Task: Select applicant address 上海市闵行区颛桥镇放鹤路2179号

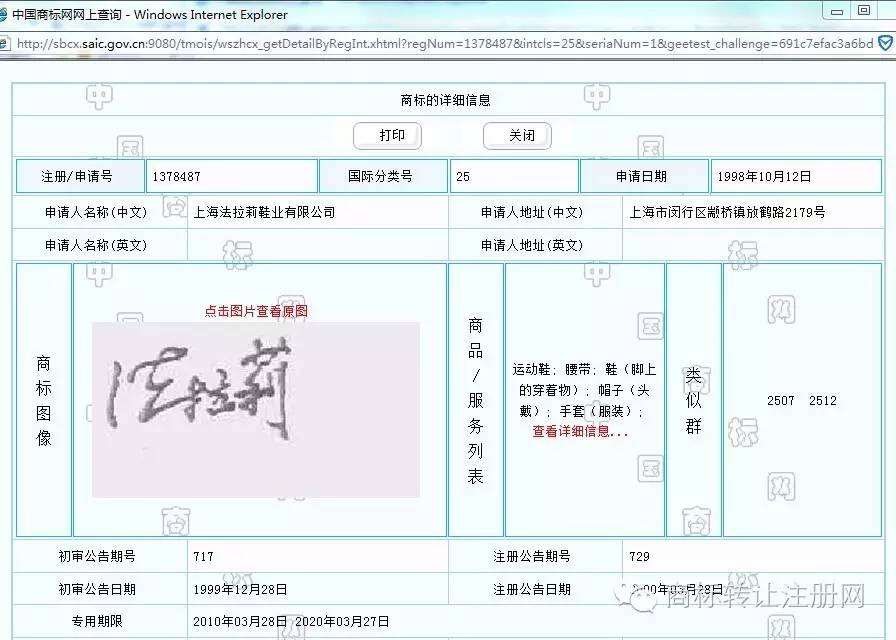Action: tap(727, 213)
